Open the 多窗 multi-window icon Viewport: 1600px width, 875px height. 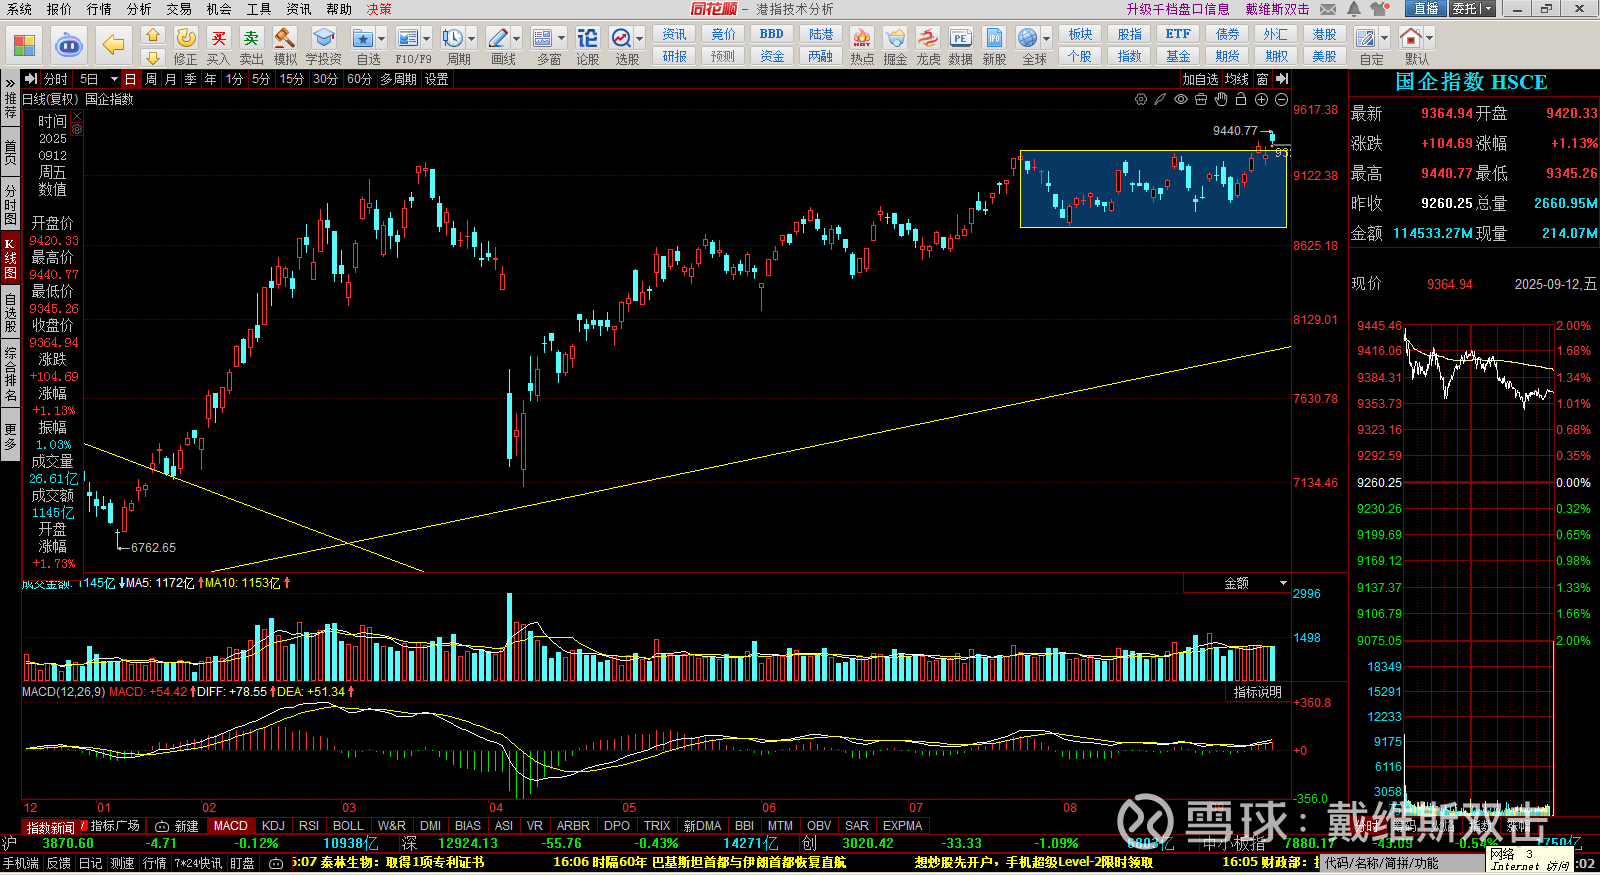(542, 39)
